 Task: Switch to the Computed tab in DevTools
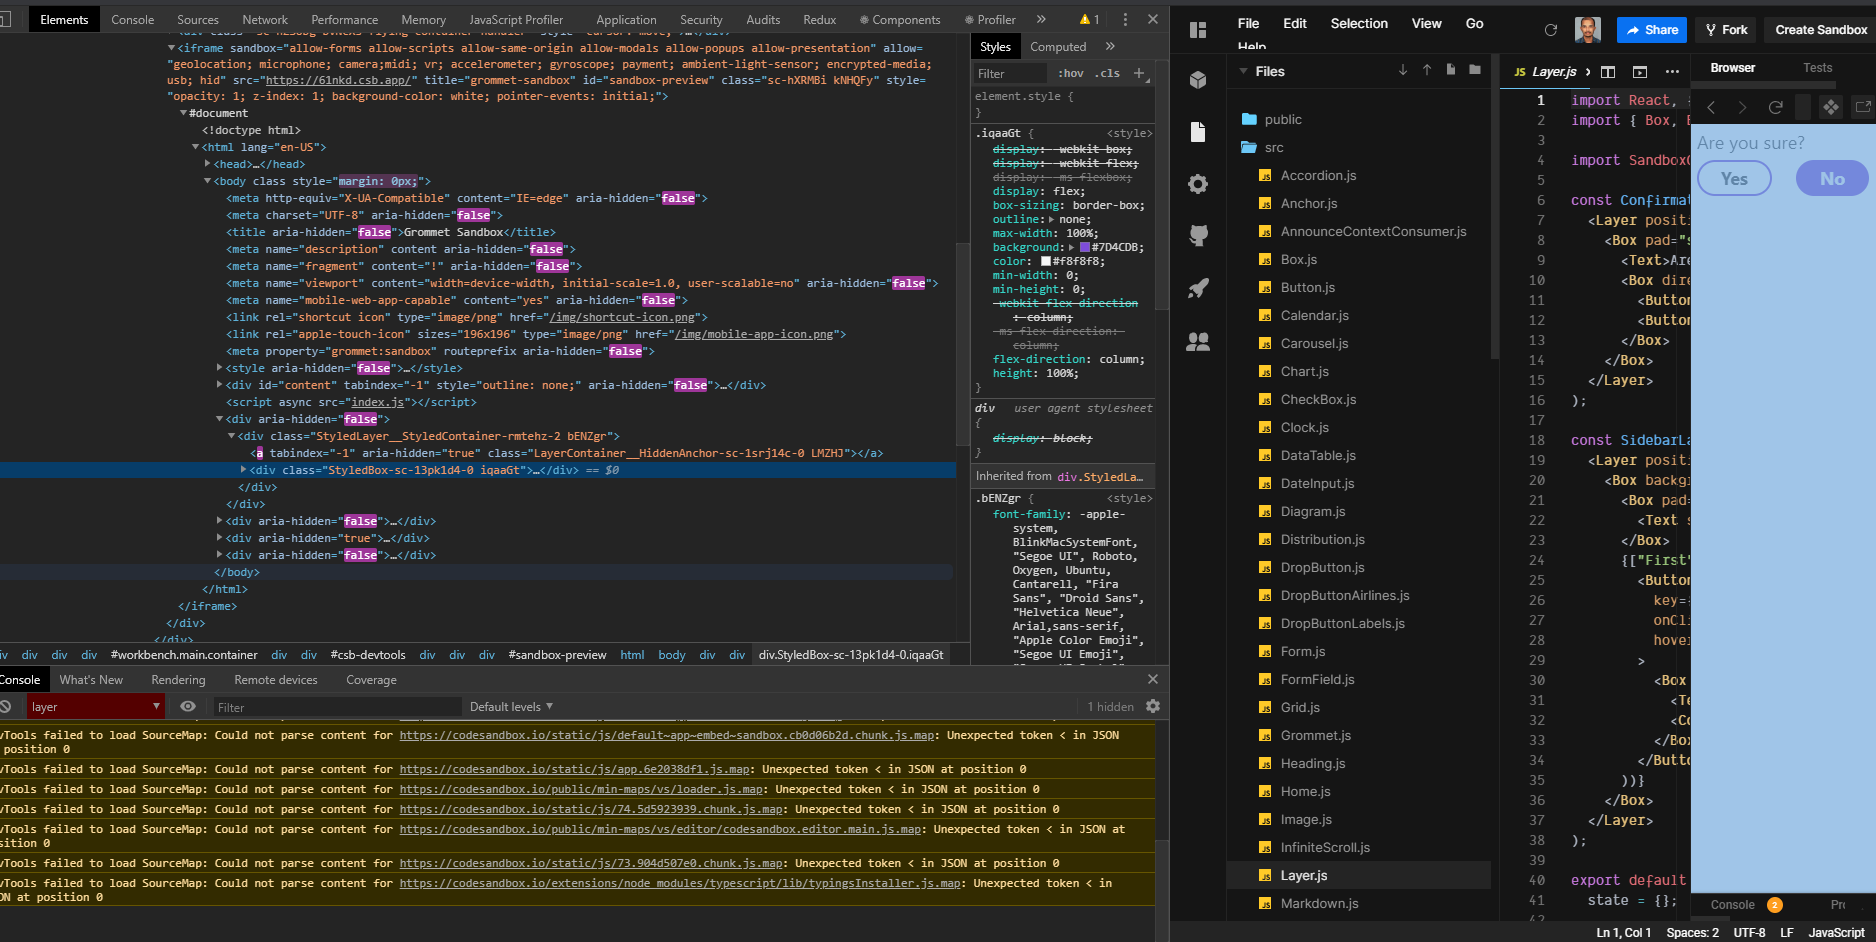point(1058,46)
